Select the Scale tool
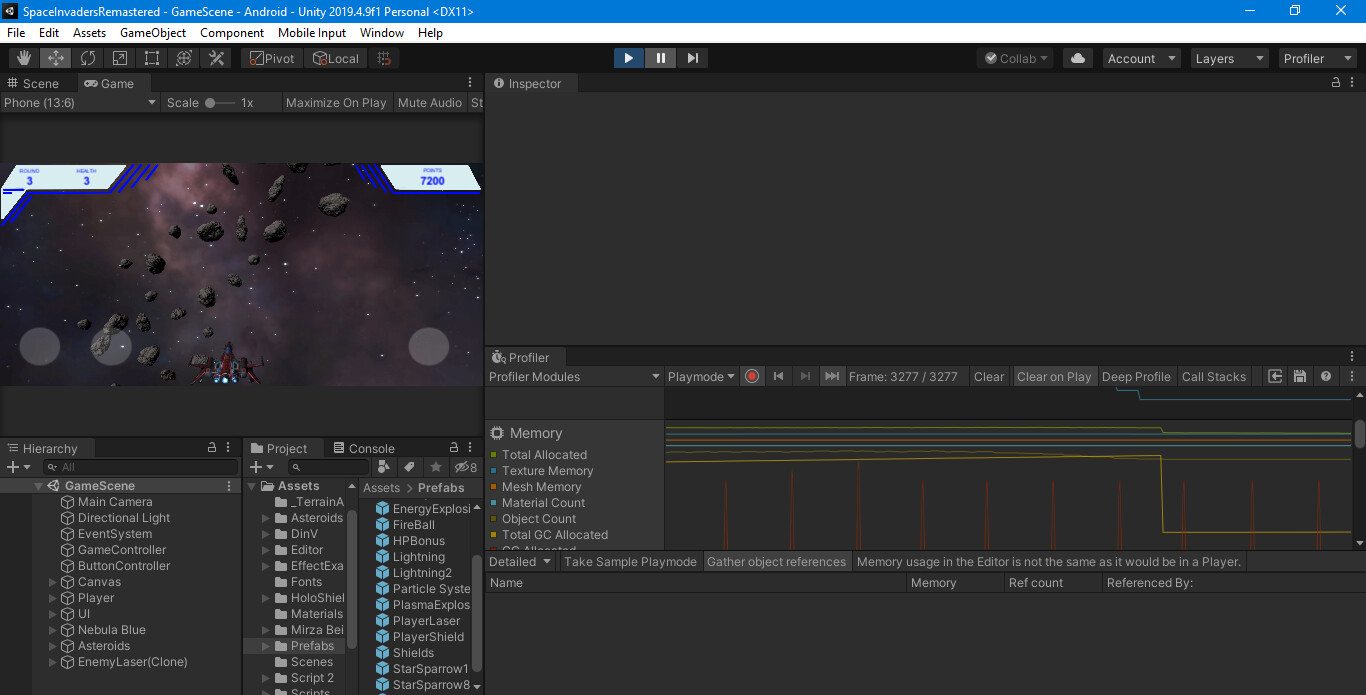 (x=119, y=57)
